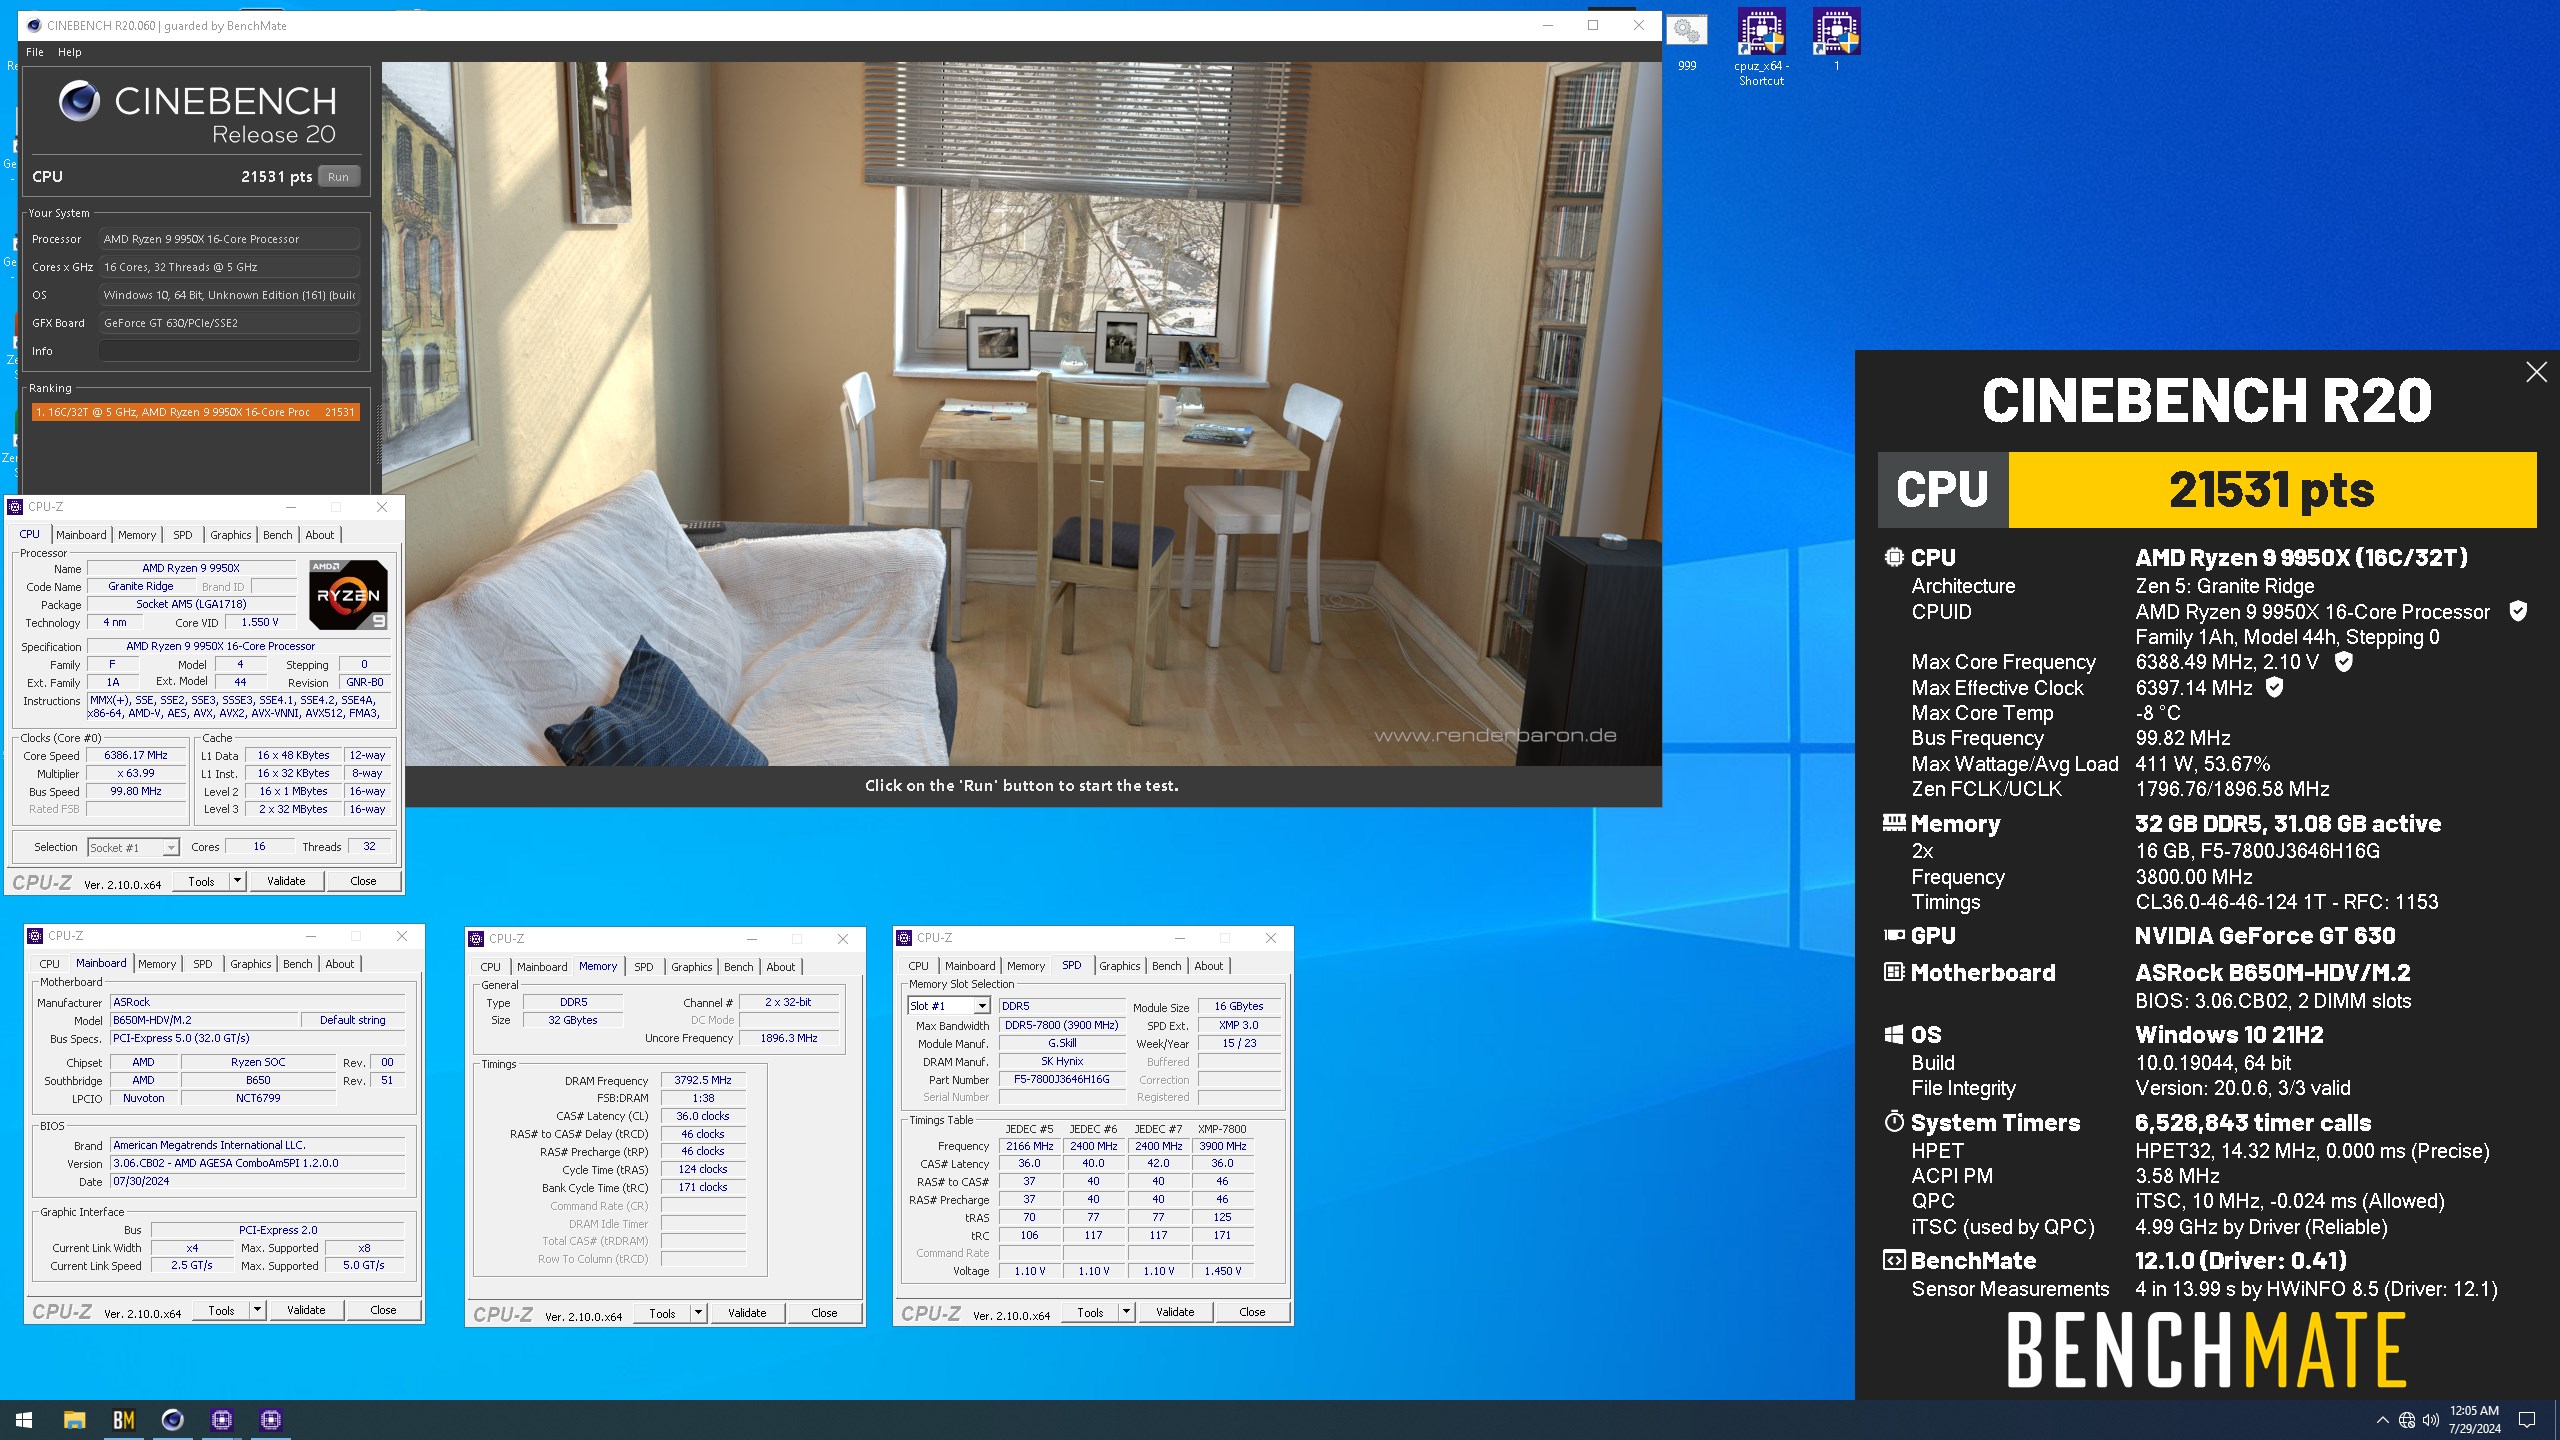Click the 3792.5 MHz DRAM Frequency value
This screenshot has height=1440, width=2560.
[703, 1080]
